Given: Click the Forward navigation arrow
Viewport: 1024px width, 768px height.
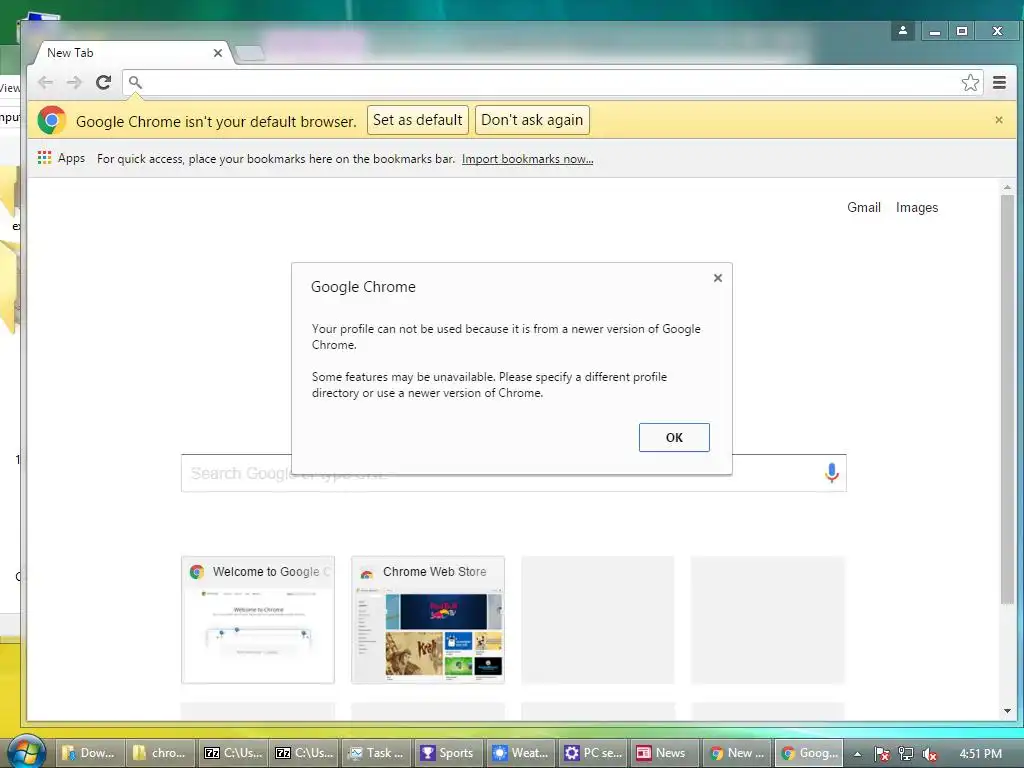Looking at the screenshot, I should pos(74,82).
